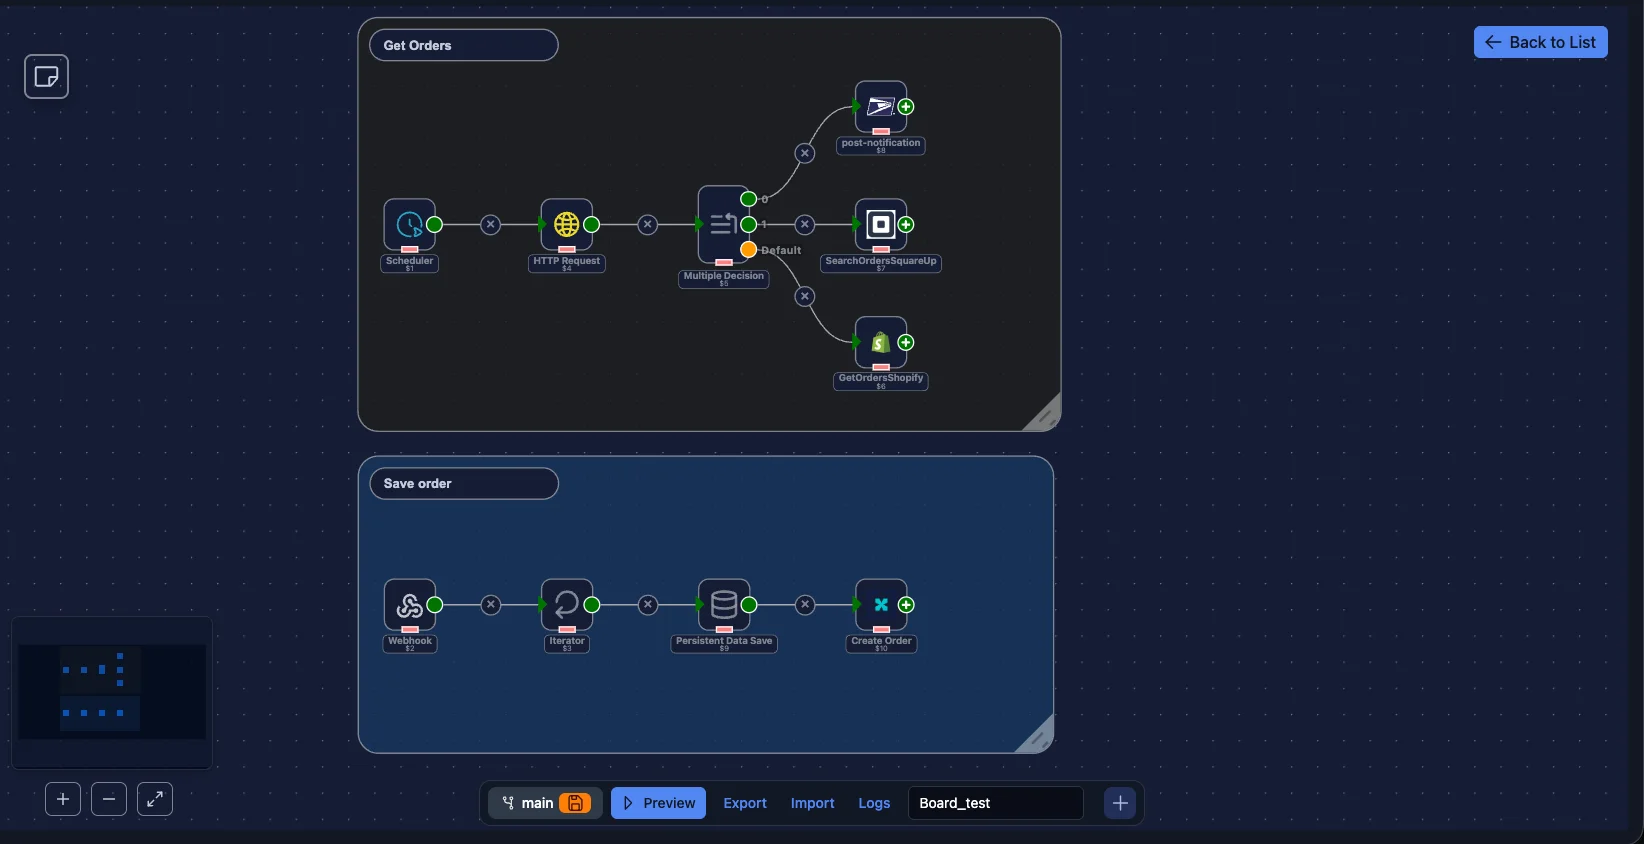Click the GetOrdersShopify label
Image resolution: width=1644 pixels, height=844 pixels.
click(x=881, y=380)
